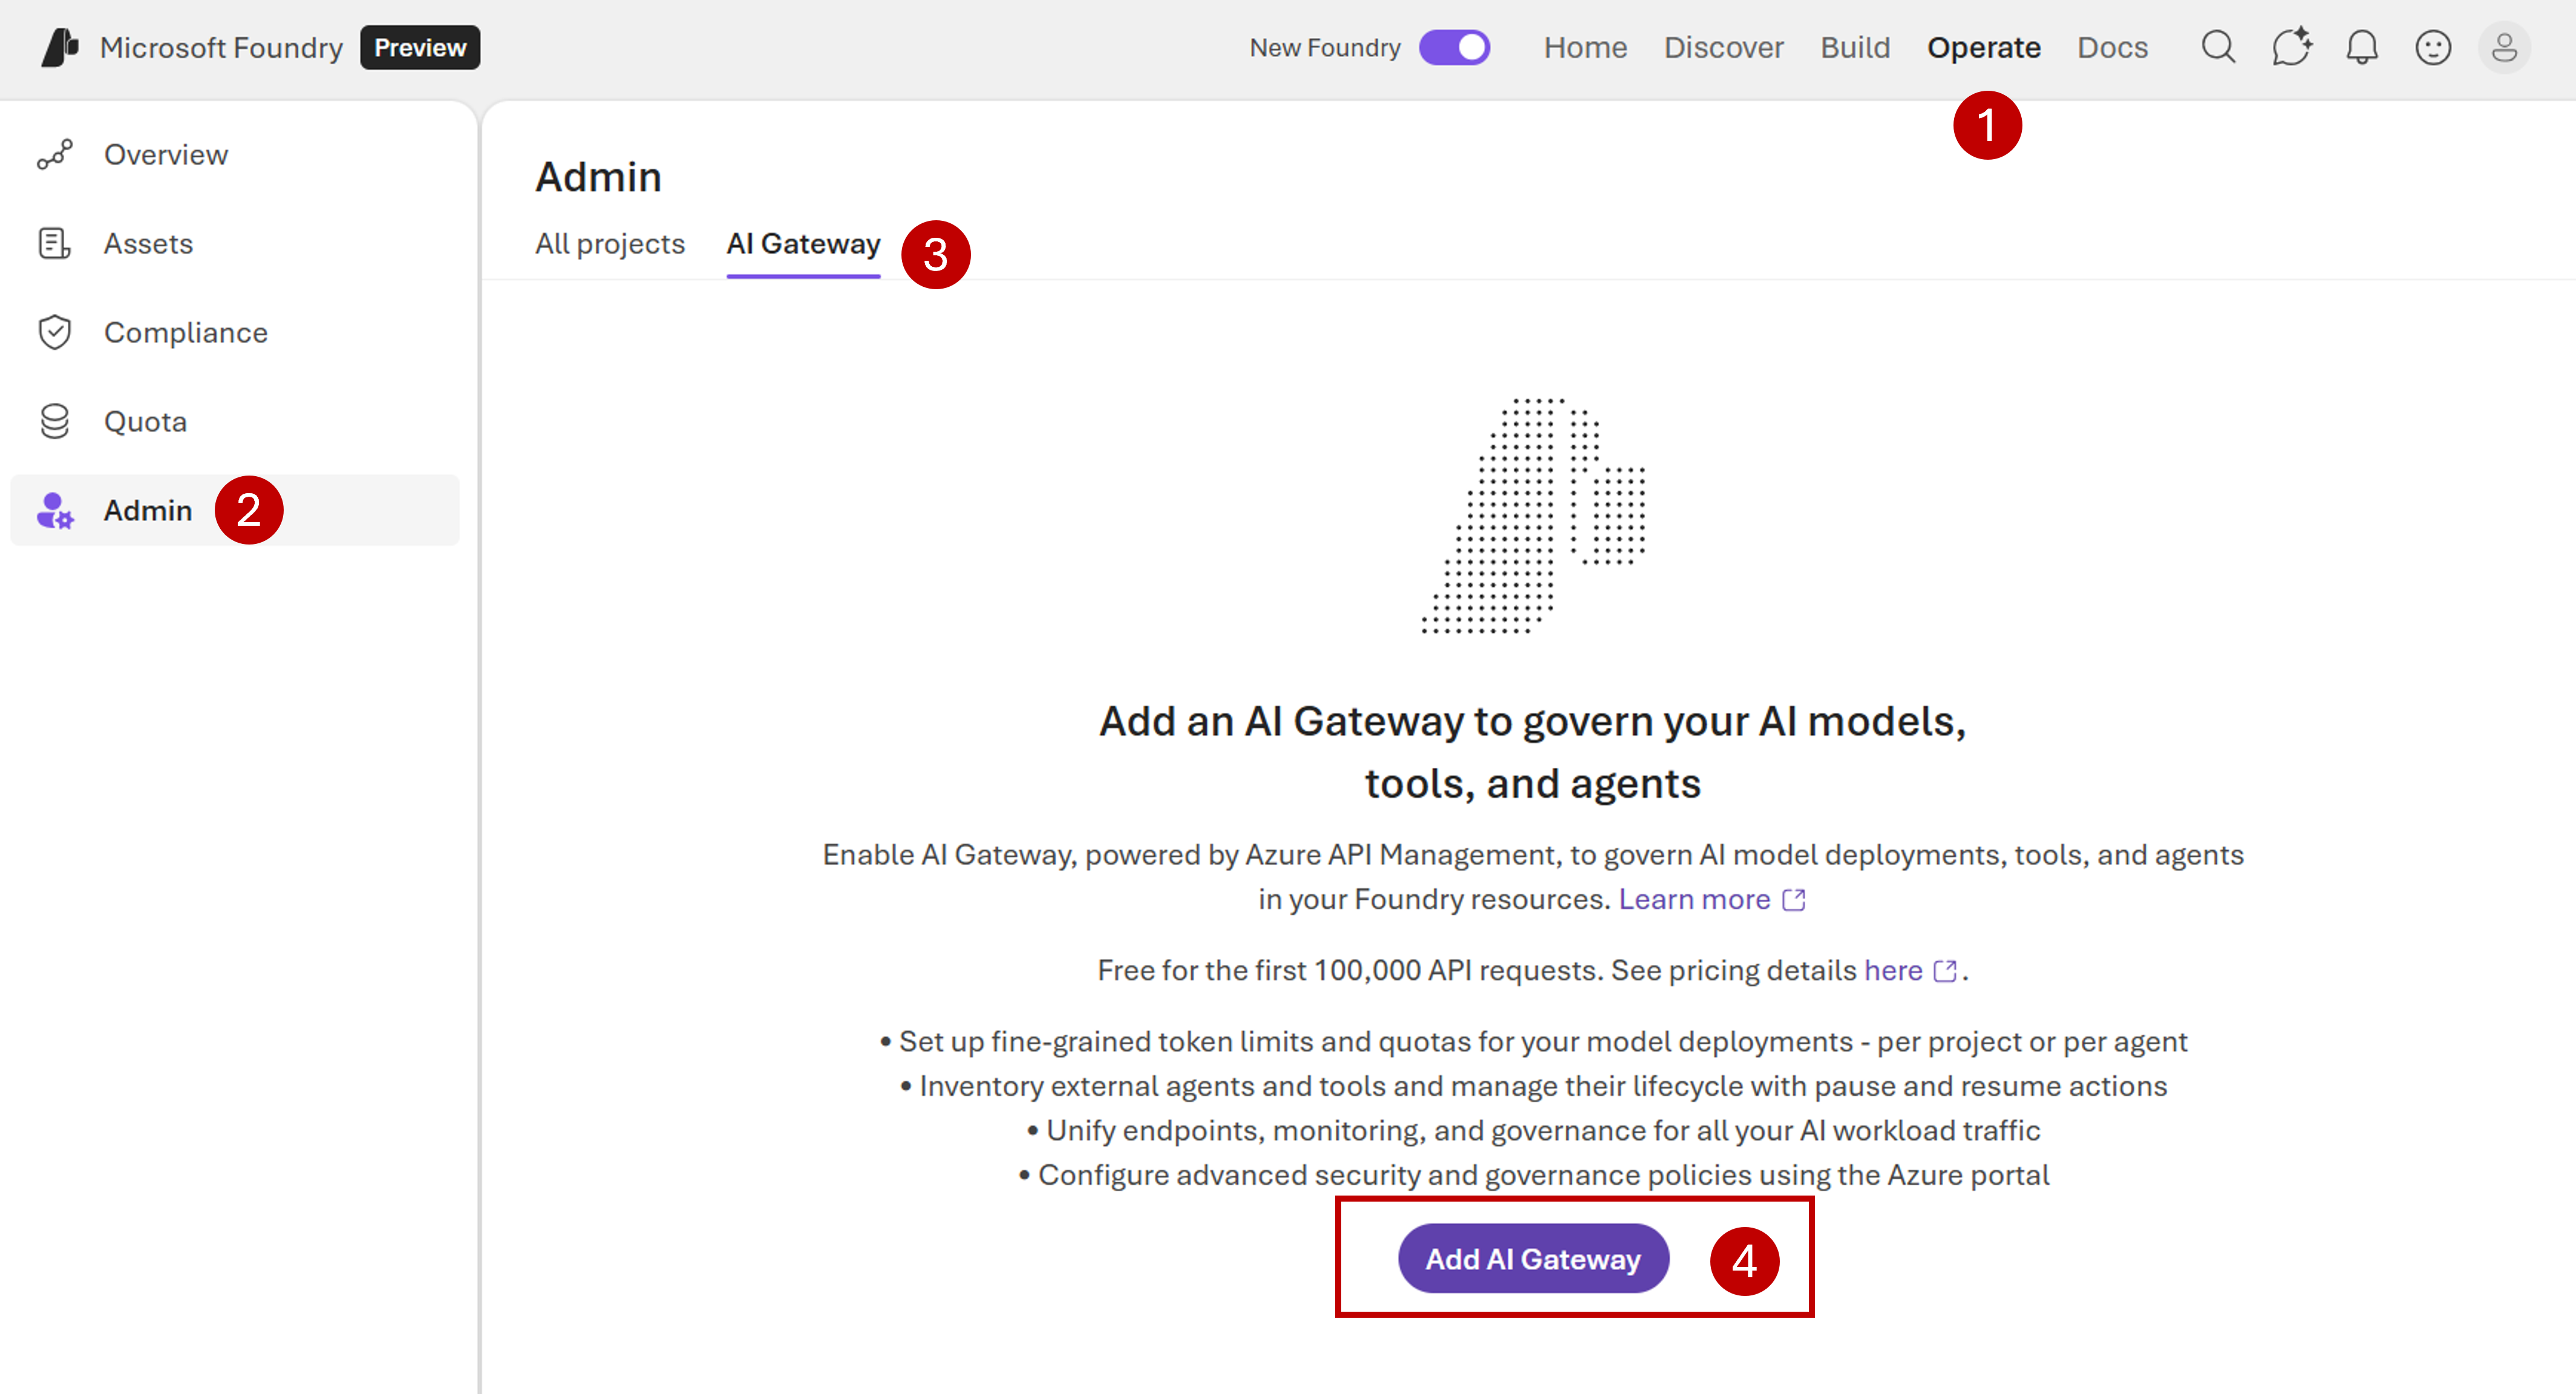Select the Quota icon in sidebar
Viewport: 2576px width, 1394px height.
pos(55,421)
